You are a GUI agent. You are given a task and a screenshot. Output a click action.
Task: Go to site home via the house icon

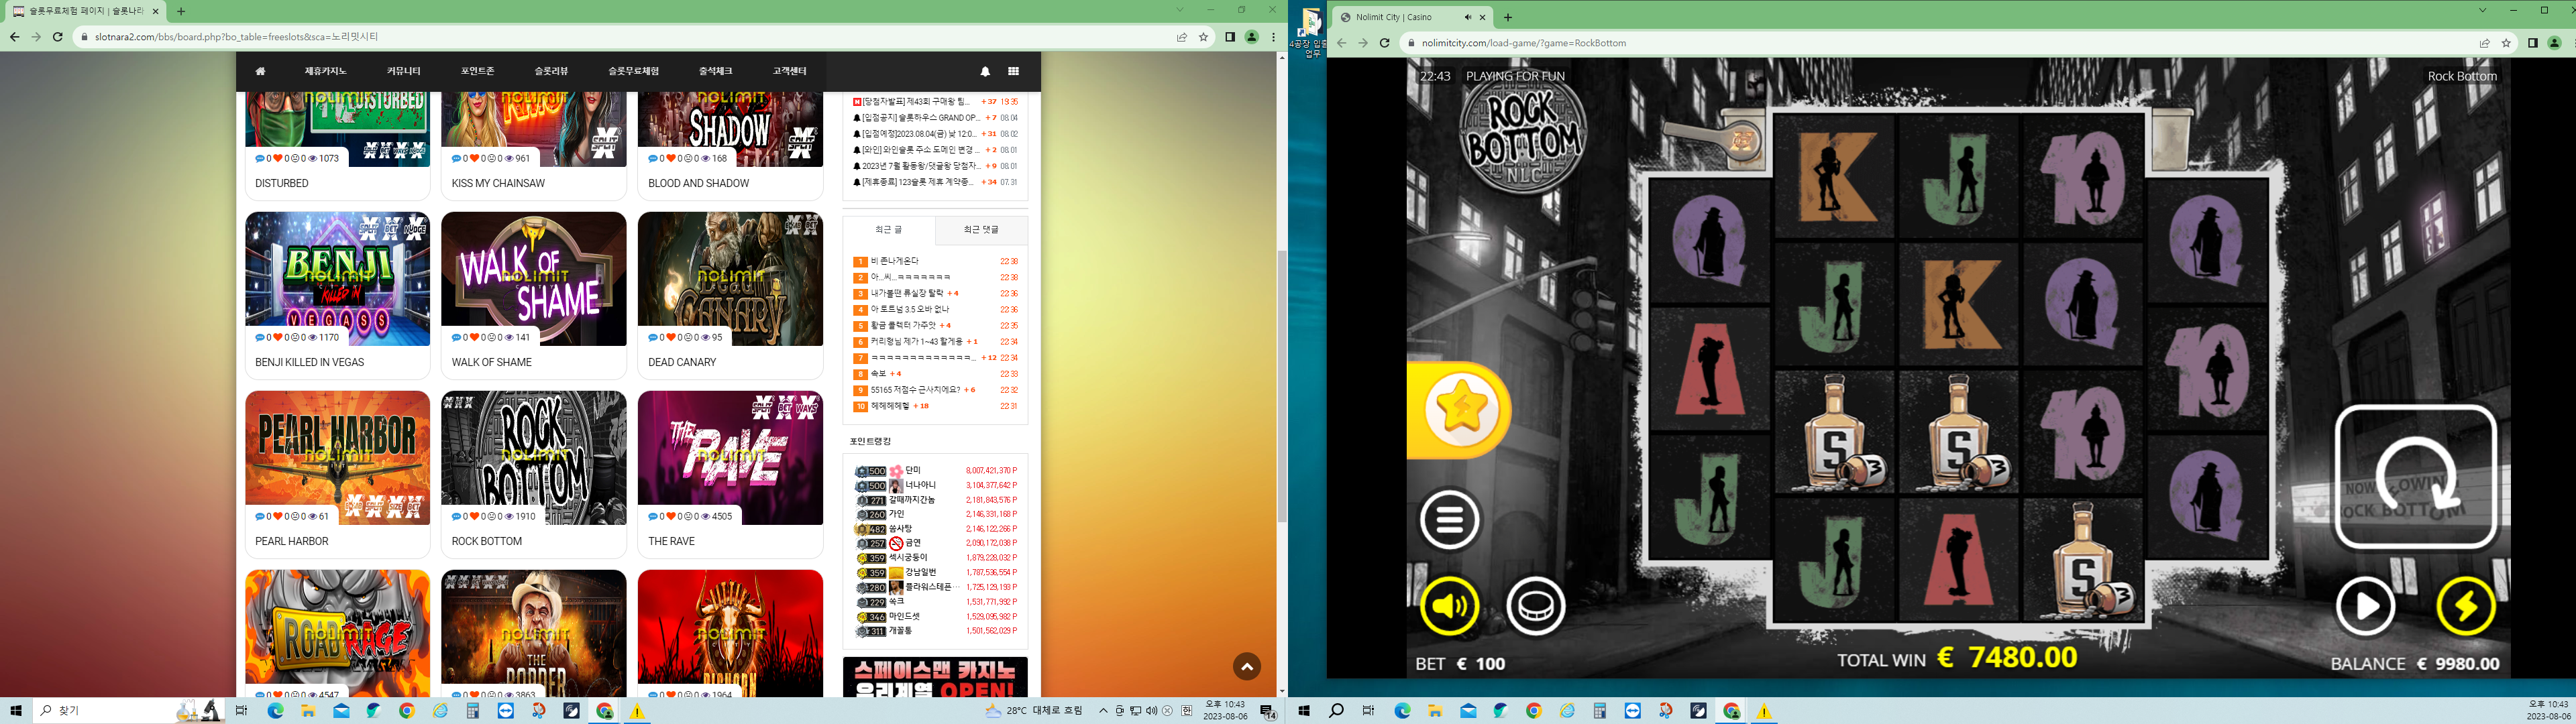[260, 71]
